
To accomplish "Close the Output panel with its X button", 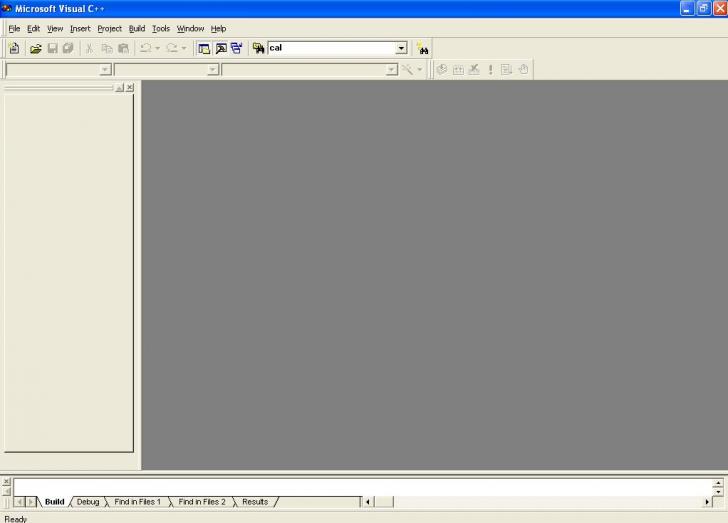I will pos(6,481).
